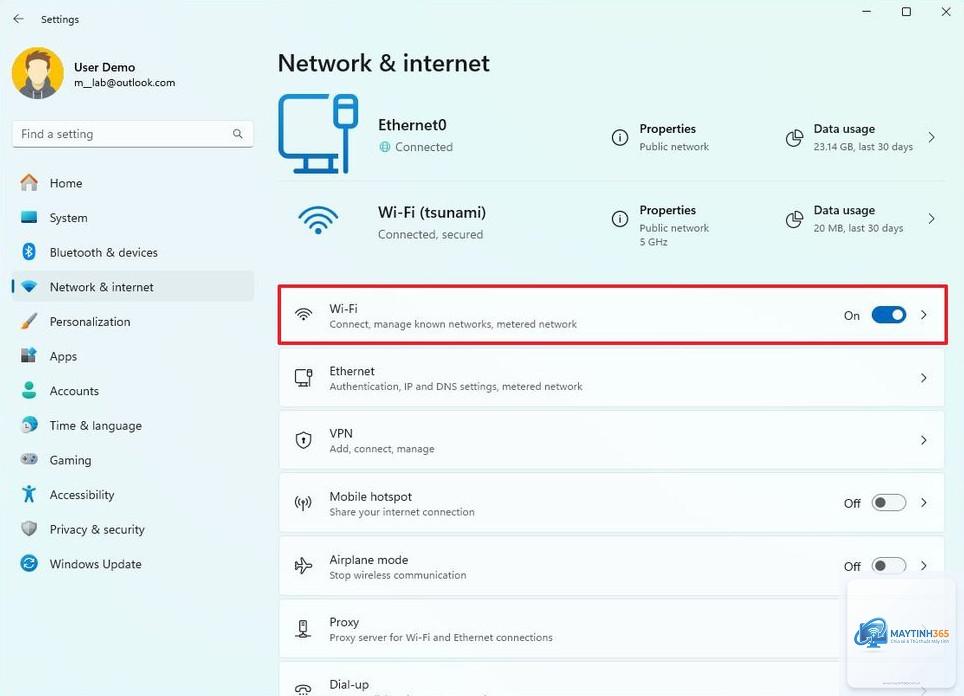
Task: Click the User Demo avatar picture
Action: click(38, 73)
